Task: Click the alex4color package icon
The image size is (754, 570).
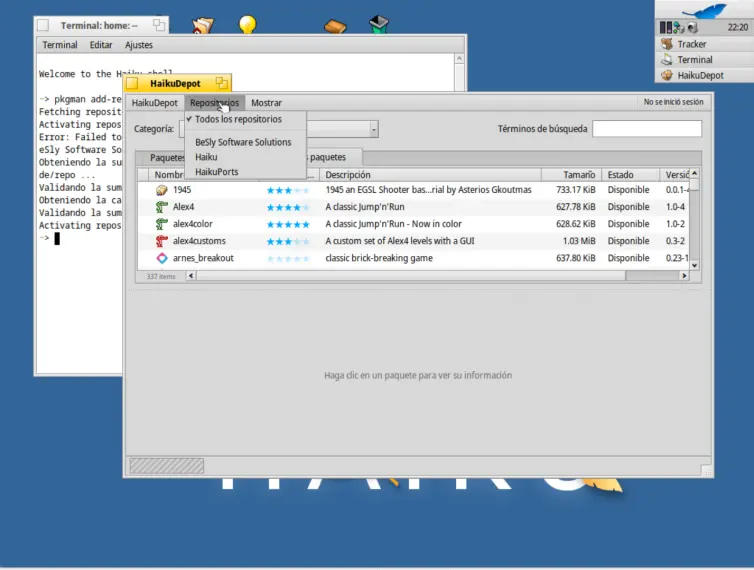Action: [162, 224]
